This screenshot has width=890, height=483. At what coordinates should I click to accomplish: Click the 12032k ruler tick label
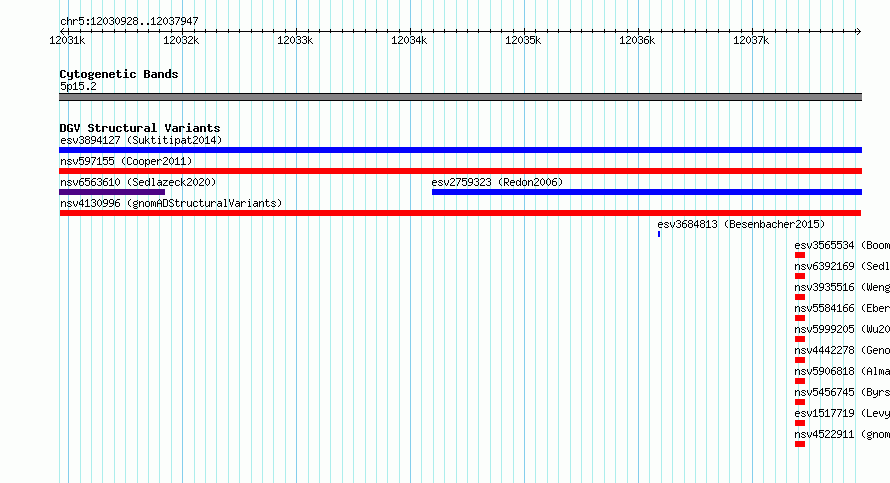(181, 40)
